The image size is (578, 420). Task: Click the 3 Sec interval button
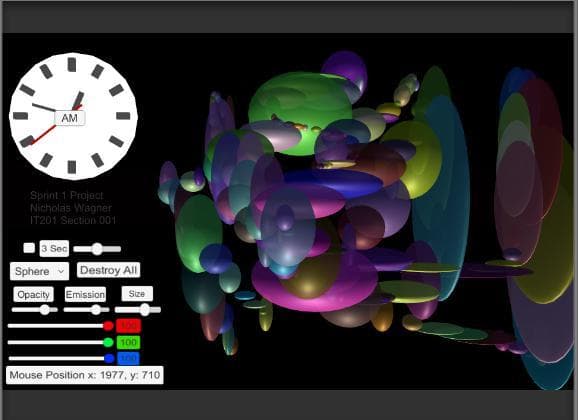[54, 249]
